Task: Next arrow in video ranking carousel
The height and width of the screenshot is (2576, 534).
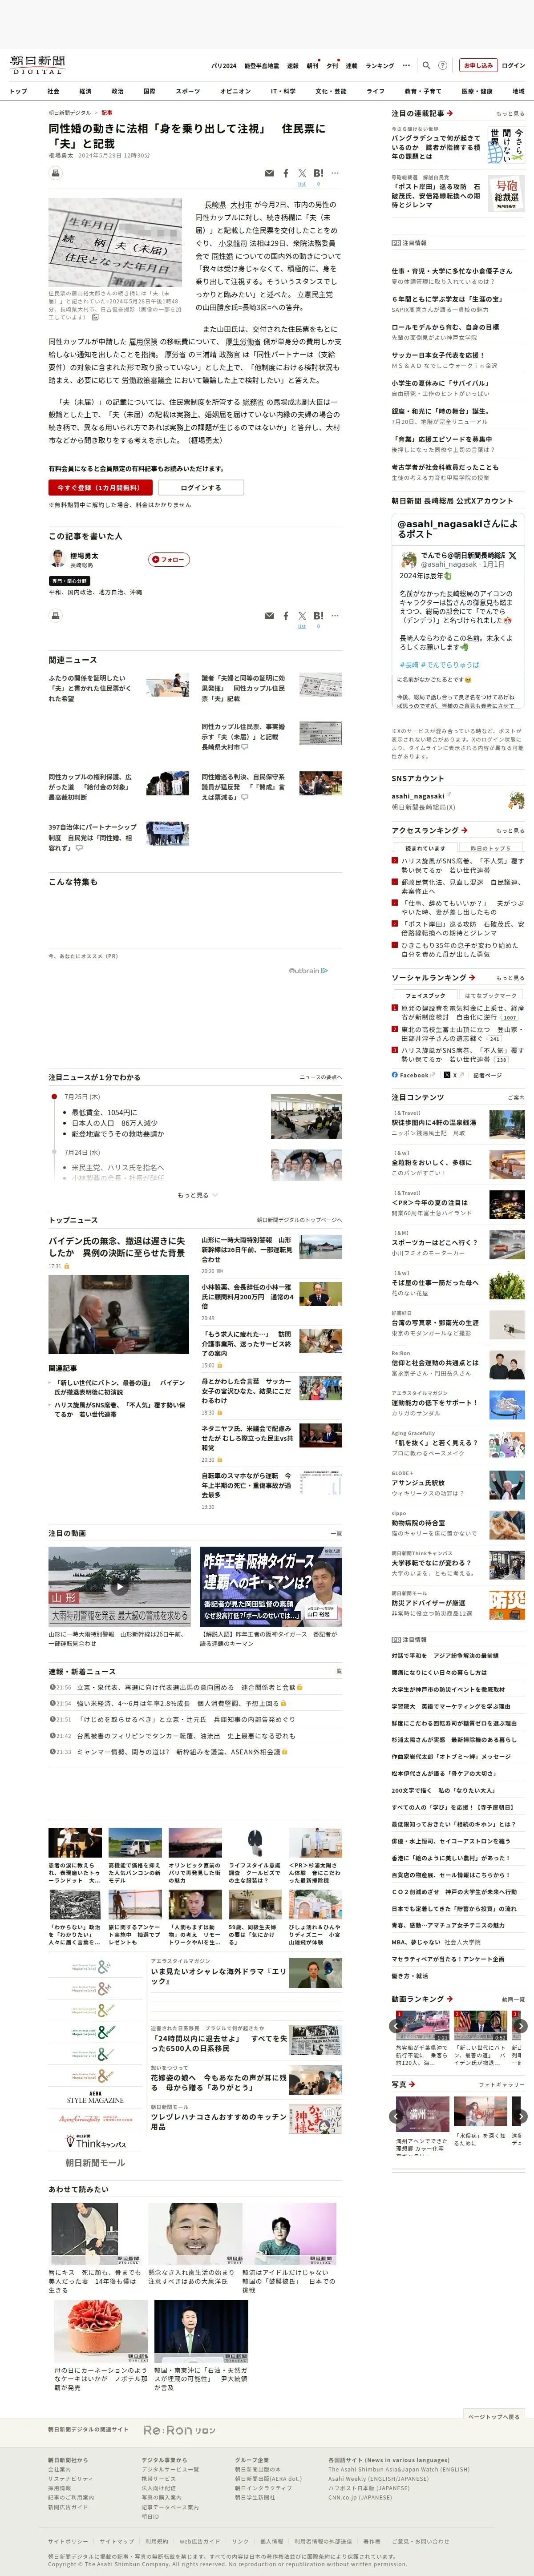Action: (520, 2026)
